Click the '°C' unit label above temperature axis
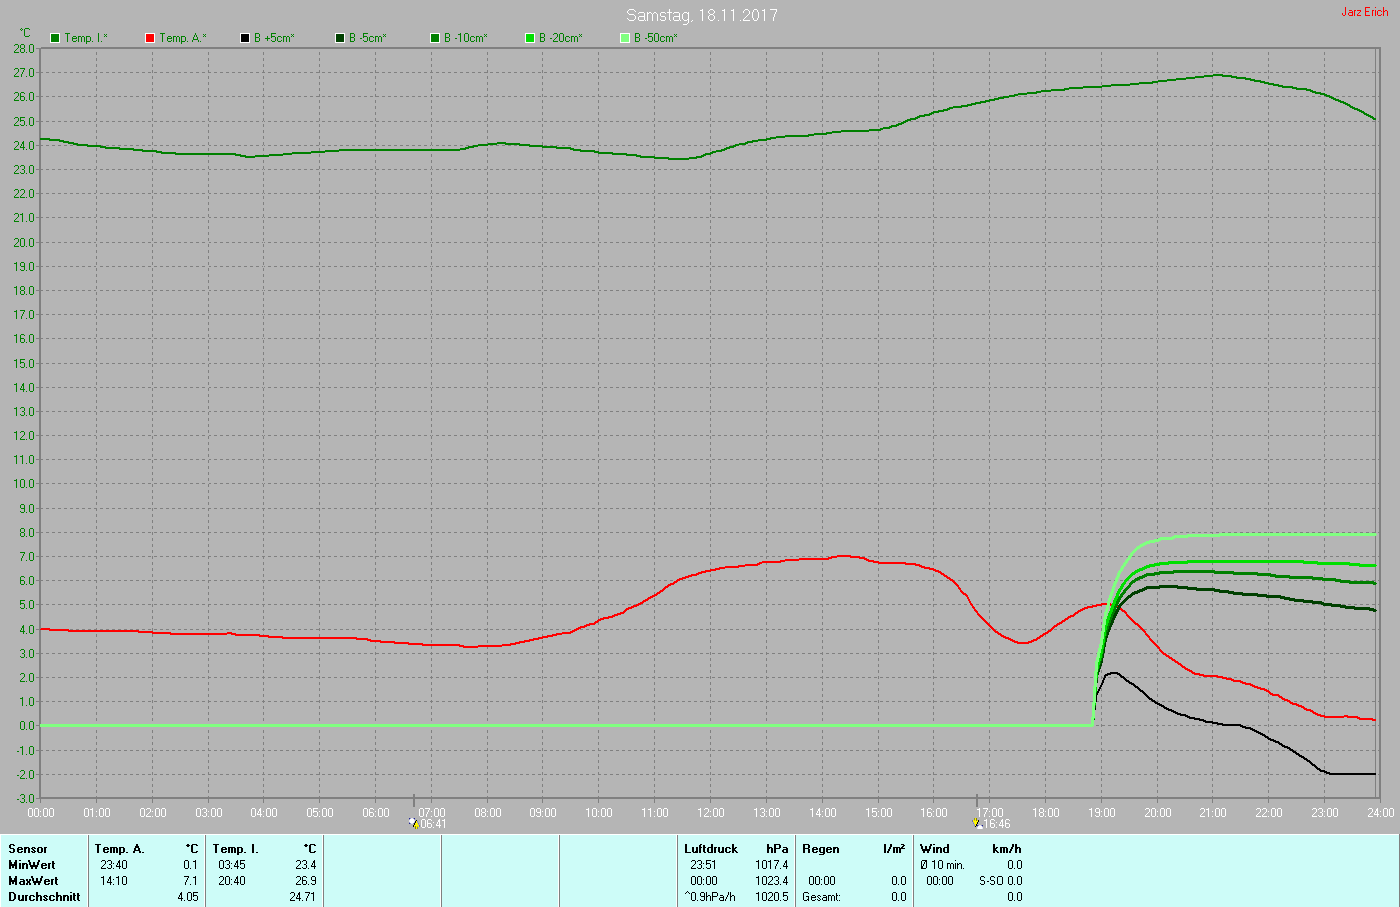1400x907 pixels. (x=25, y=33)
